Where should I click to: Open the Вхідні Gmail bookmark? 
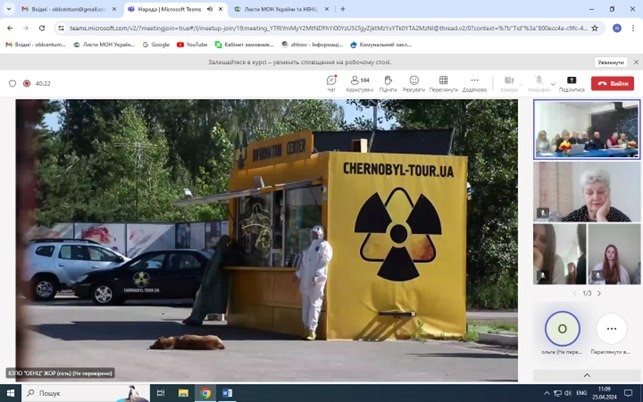point(36,44)
